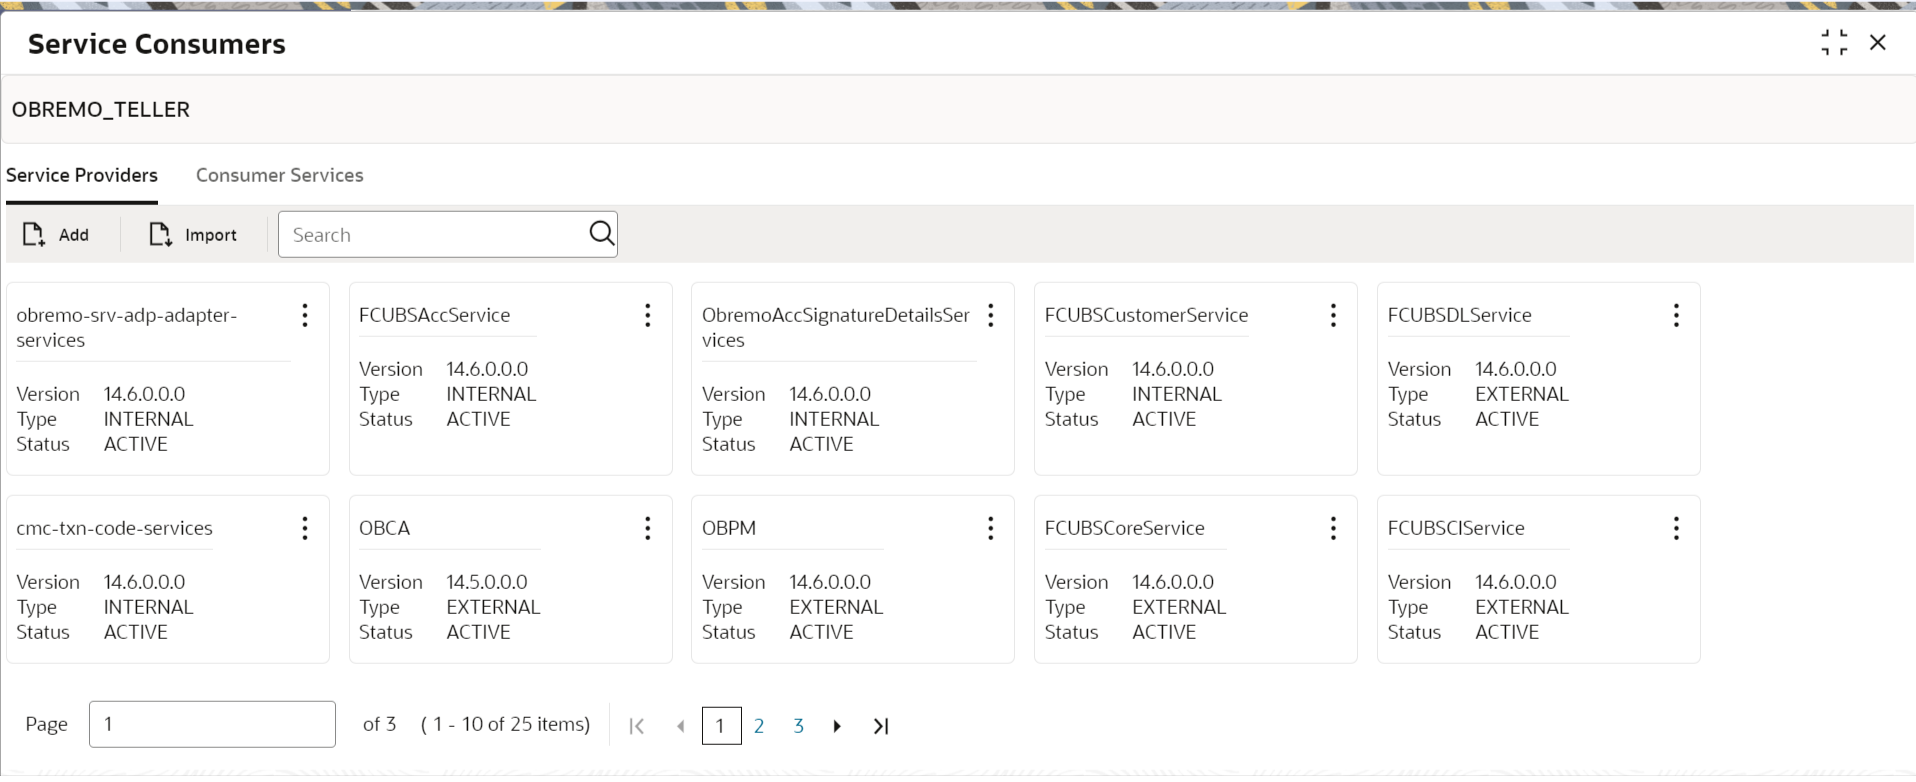
Task: Select the FCUBSDLService card title
Action: (1460, 315)
